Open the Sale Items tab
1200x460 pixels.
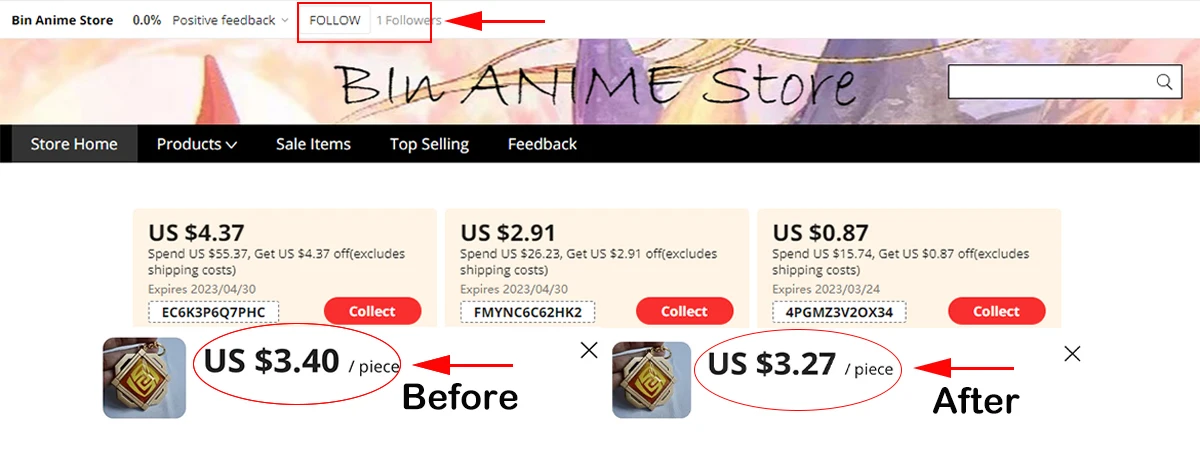(313, 144)
